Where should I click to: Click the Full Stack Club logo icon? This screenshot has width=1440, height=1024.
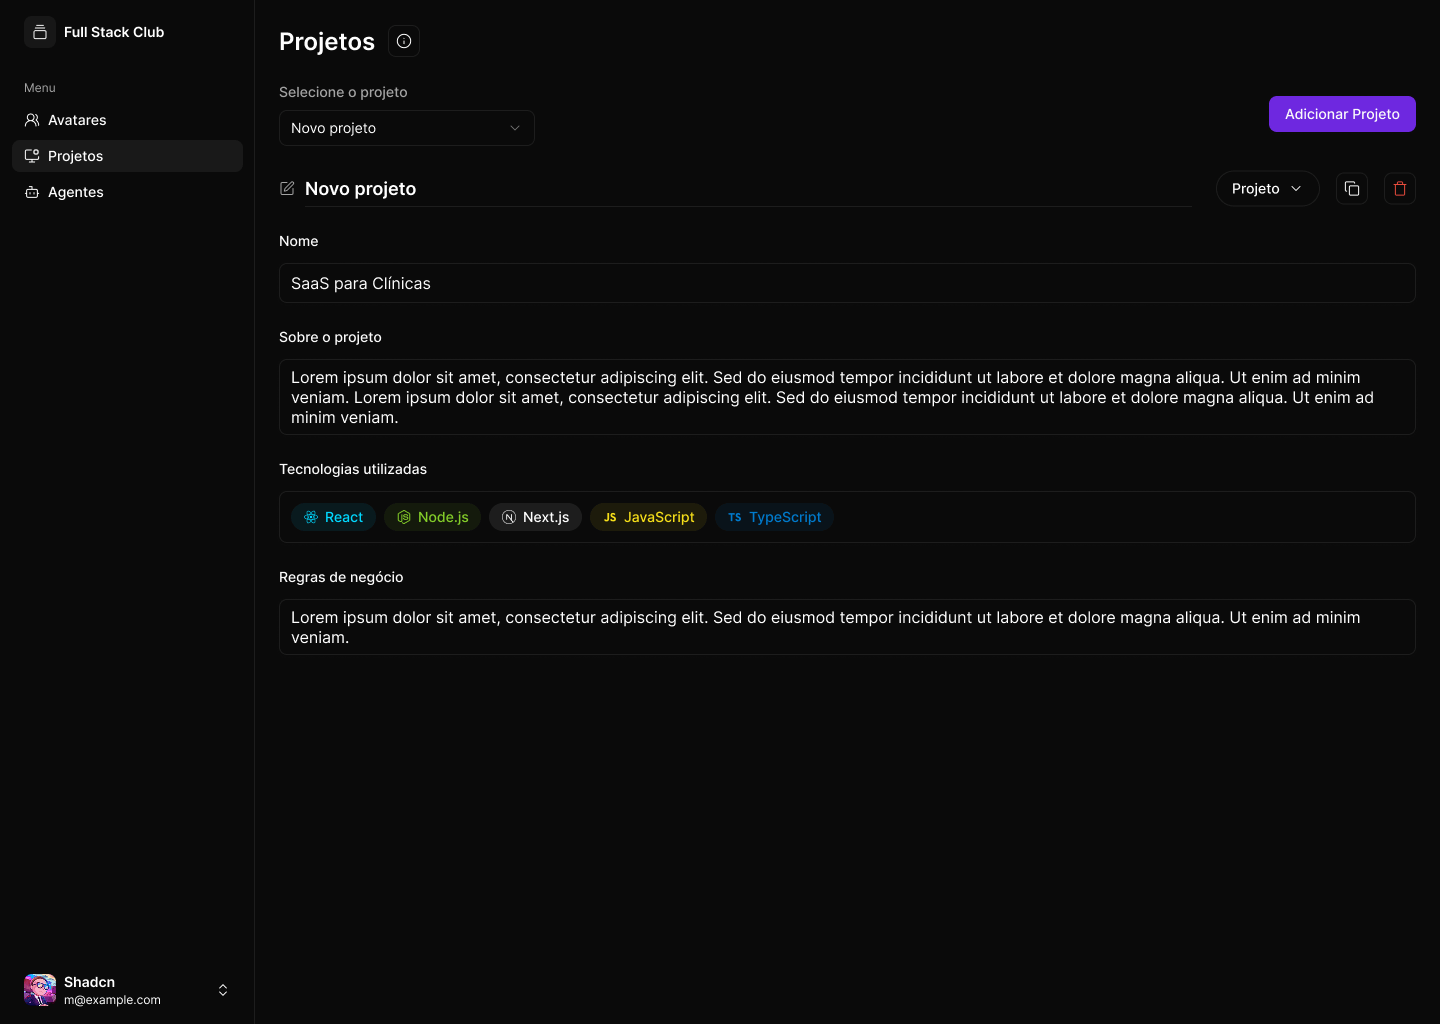point(40,32)
